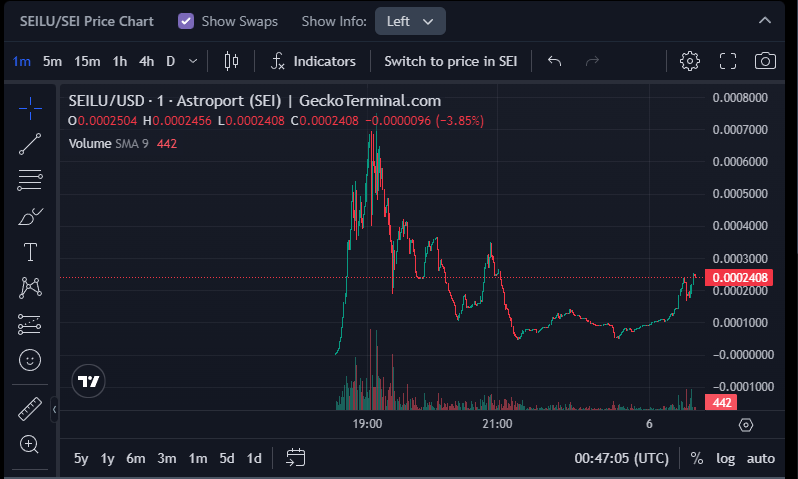Select the 15m interval
798x479 pixels.
(87, 62)
